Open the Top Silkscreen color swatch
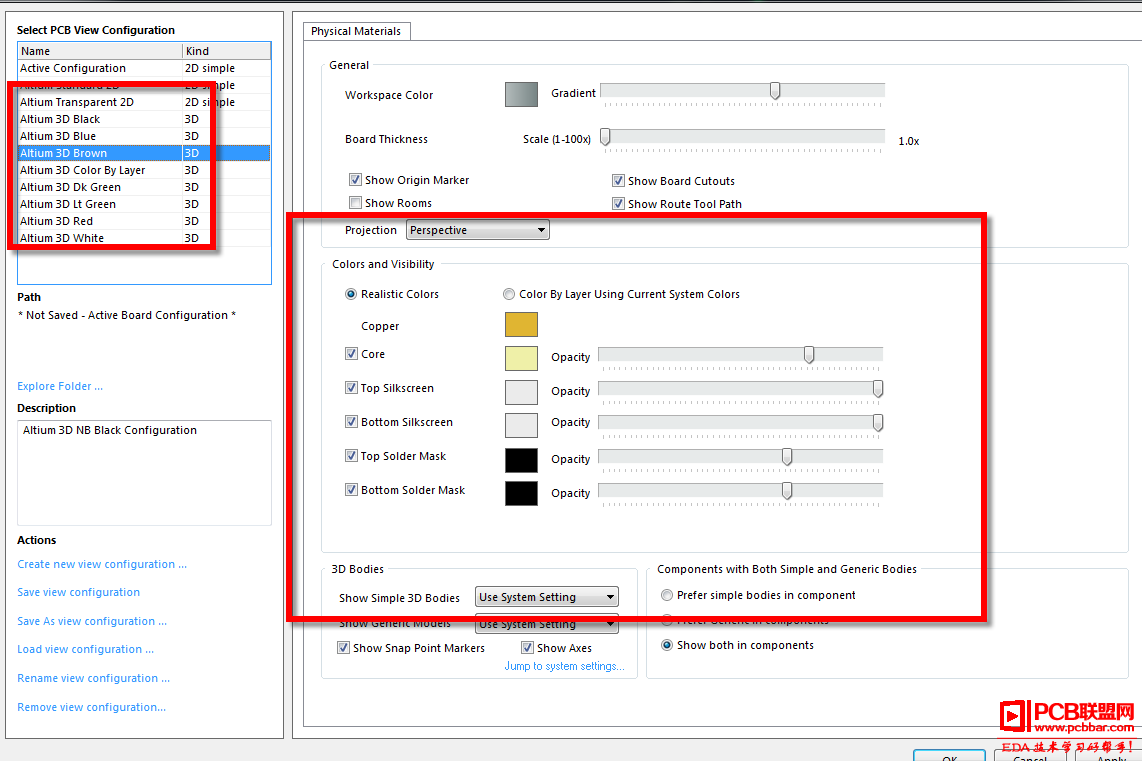This screenshot has height=761, width=1142. [x=521, y=393]
